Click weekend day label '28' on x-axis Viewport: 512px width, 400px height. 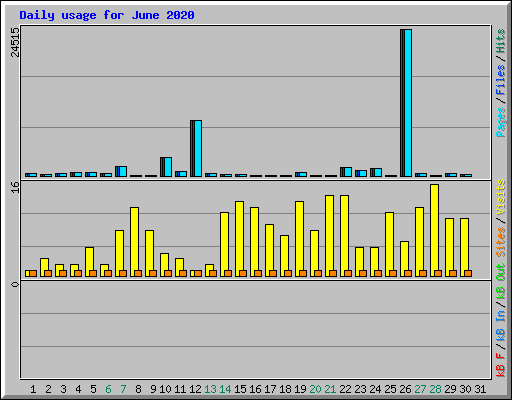coord(435,389)
